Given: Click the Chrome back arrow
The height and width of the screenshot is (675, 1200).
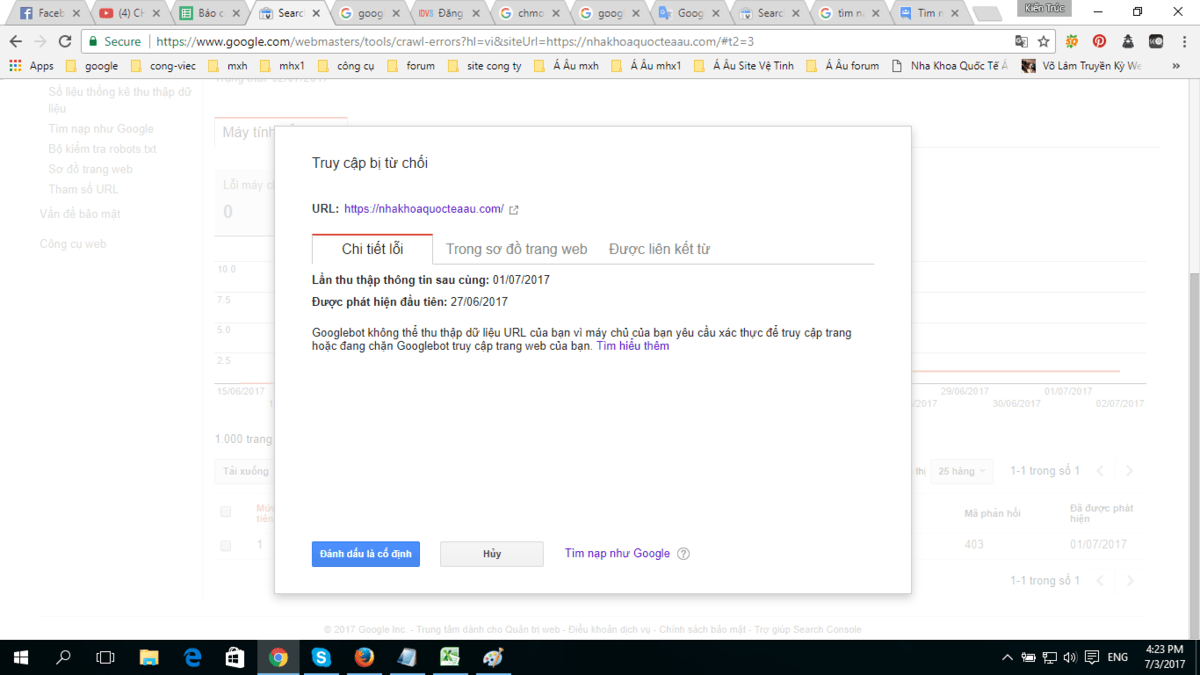Looking at the screenshot, I should 15,42.
